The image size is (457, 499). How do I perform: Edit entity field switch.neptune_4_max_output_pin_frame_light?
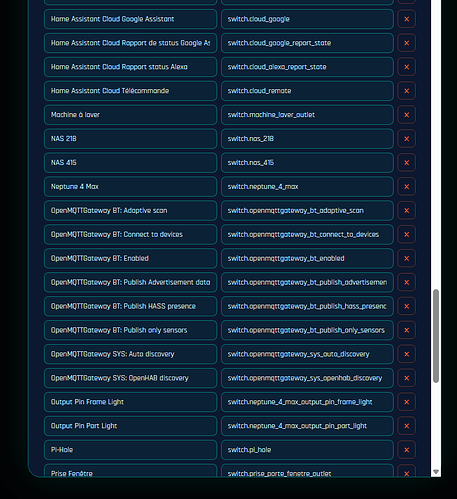click(307, 402)
